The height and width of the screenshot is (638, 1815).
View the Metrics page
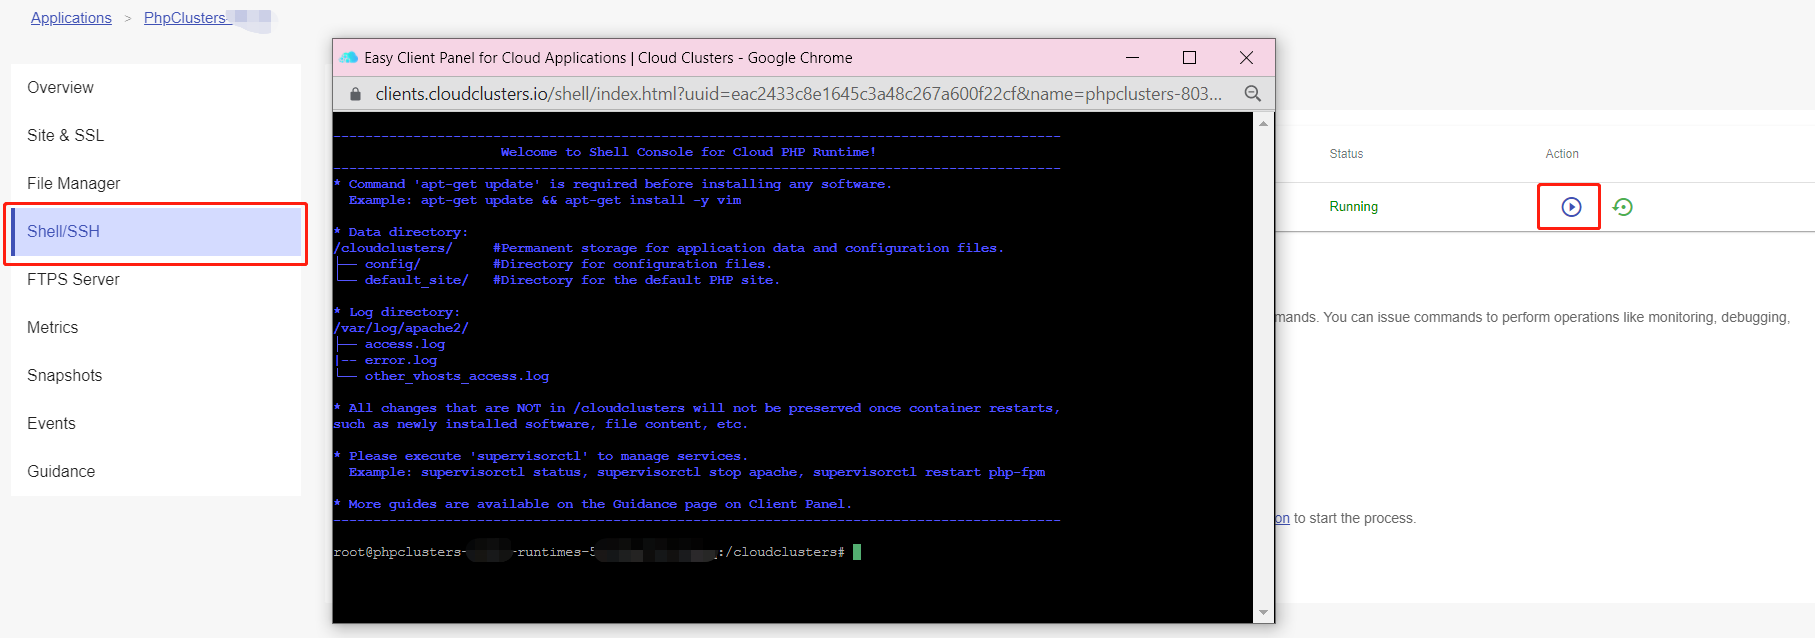(x=52, y=328)
